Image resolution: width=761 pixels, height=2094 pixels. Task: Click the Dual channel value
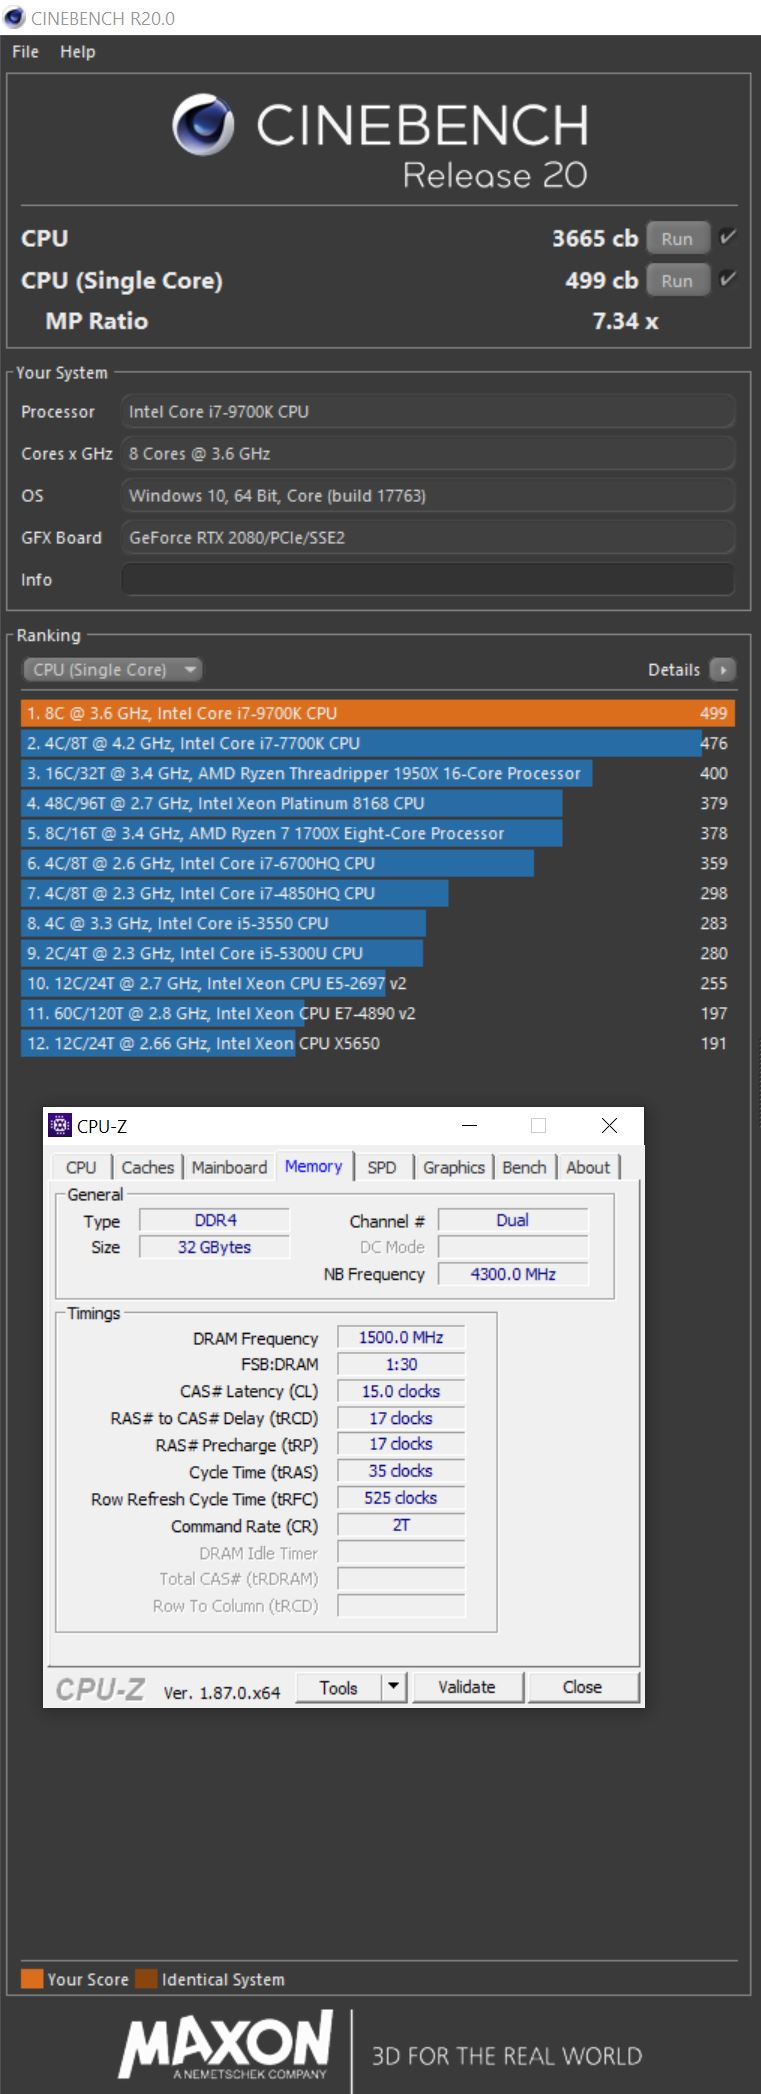tap(513, 1220)
